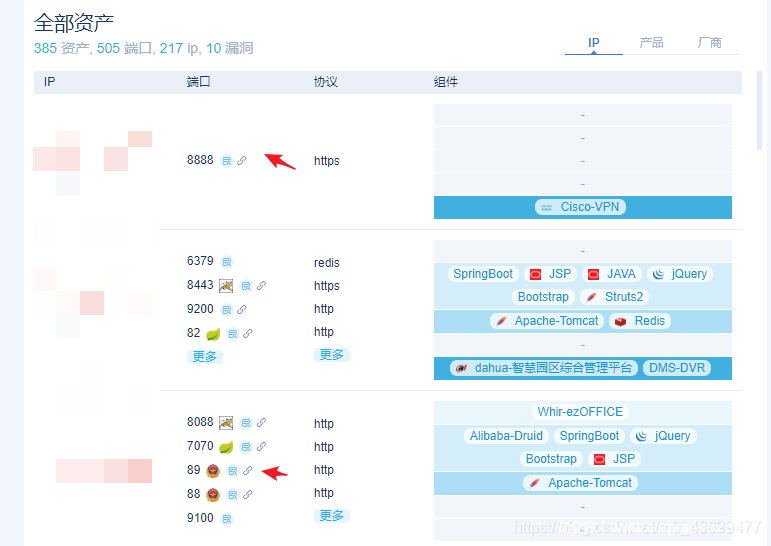
Task: Click the police badge icon beside port 88
Action: tap(213, 494)
